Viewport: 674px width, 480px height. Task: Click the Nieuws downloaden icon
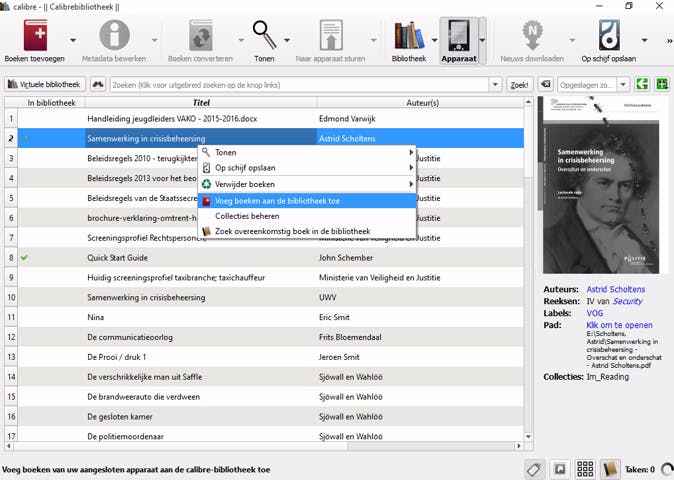pos(532,35)
